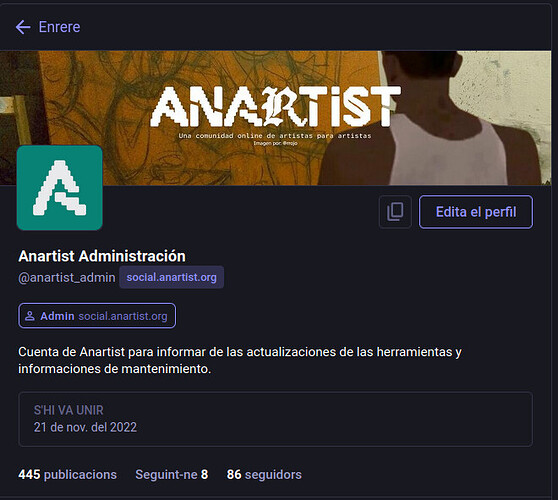Screen dimensions: 558x500
Task: Click the back arrow icon
Action: click(23, 27)
